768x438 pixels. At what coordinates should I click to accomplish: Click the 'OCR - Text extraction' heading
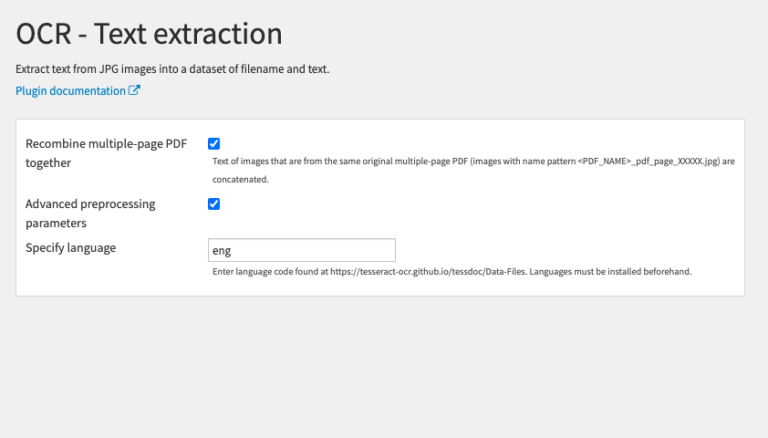tap(149, 33)
